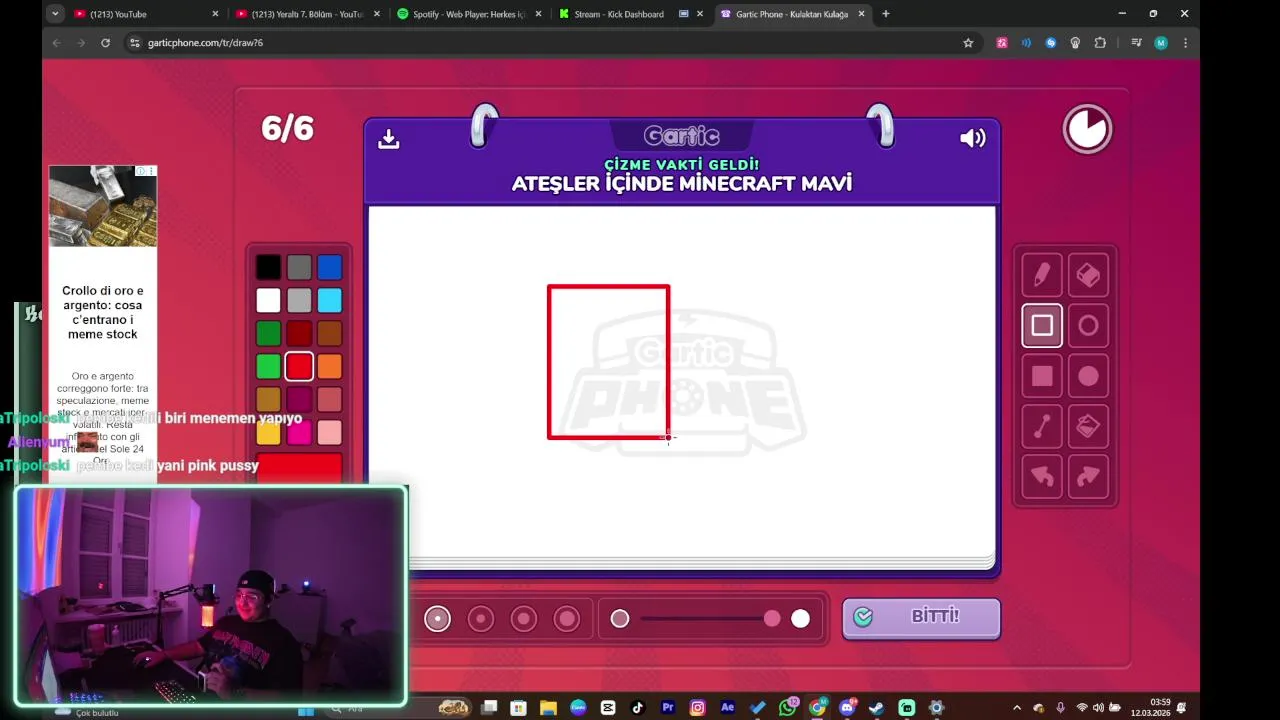Choose the magenta-pink color swatch
Image resolution: width=1280 pixels, height=720 pixels.
click(x=299, y=433)
